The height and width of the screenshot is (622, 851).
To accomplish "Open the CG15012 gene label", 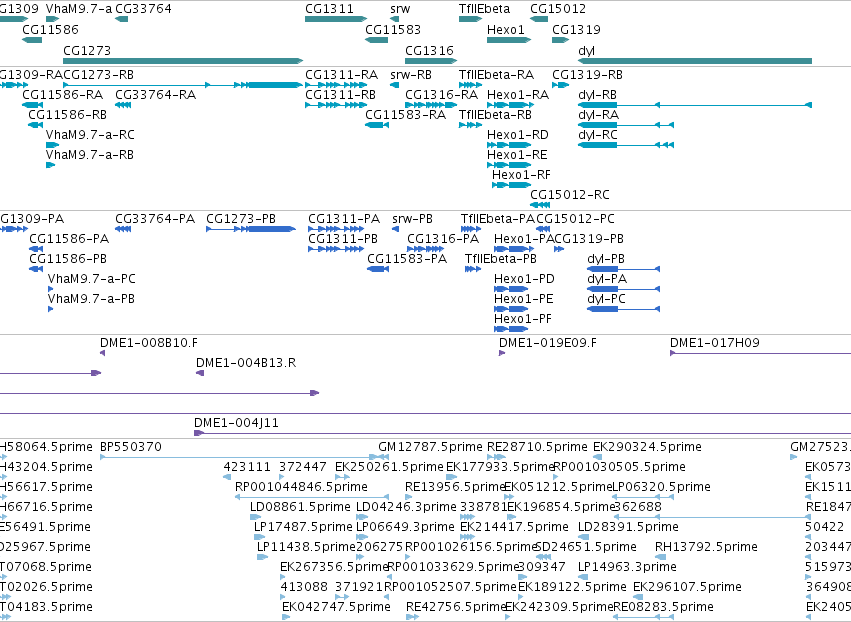I will coord(558,9).
